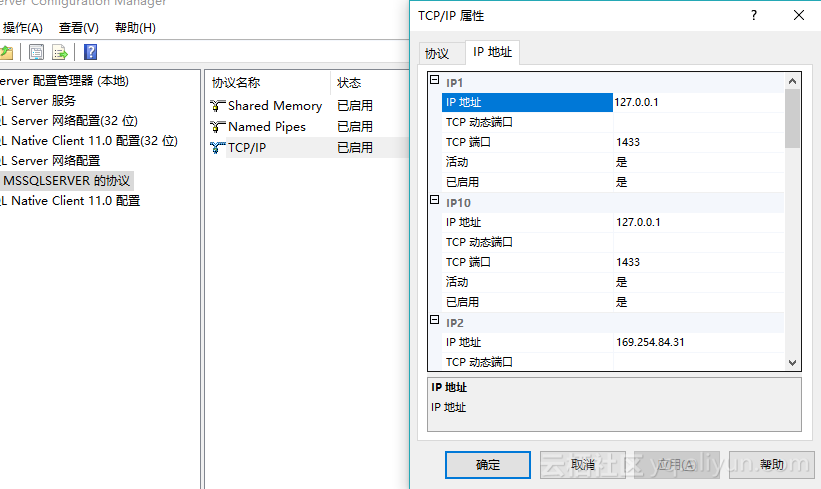Click the highlighted IP 地址 label under IP1
Screen dimensions: 821x489
(x=527, y=102)
